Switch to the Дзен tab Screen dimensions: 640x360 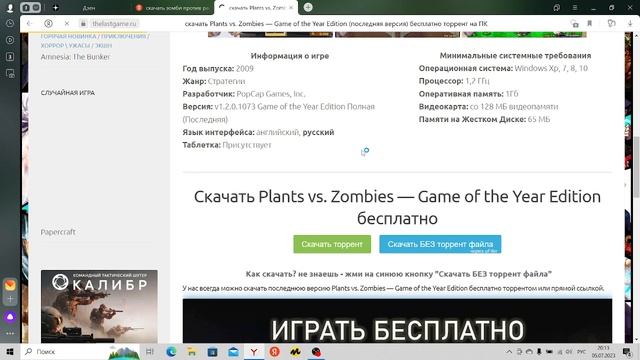click(x=89, y=8)
